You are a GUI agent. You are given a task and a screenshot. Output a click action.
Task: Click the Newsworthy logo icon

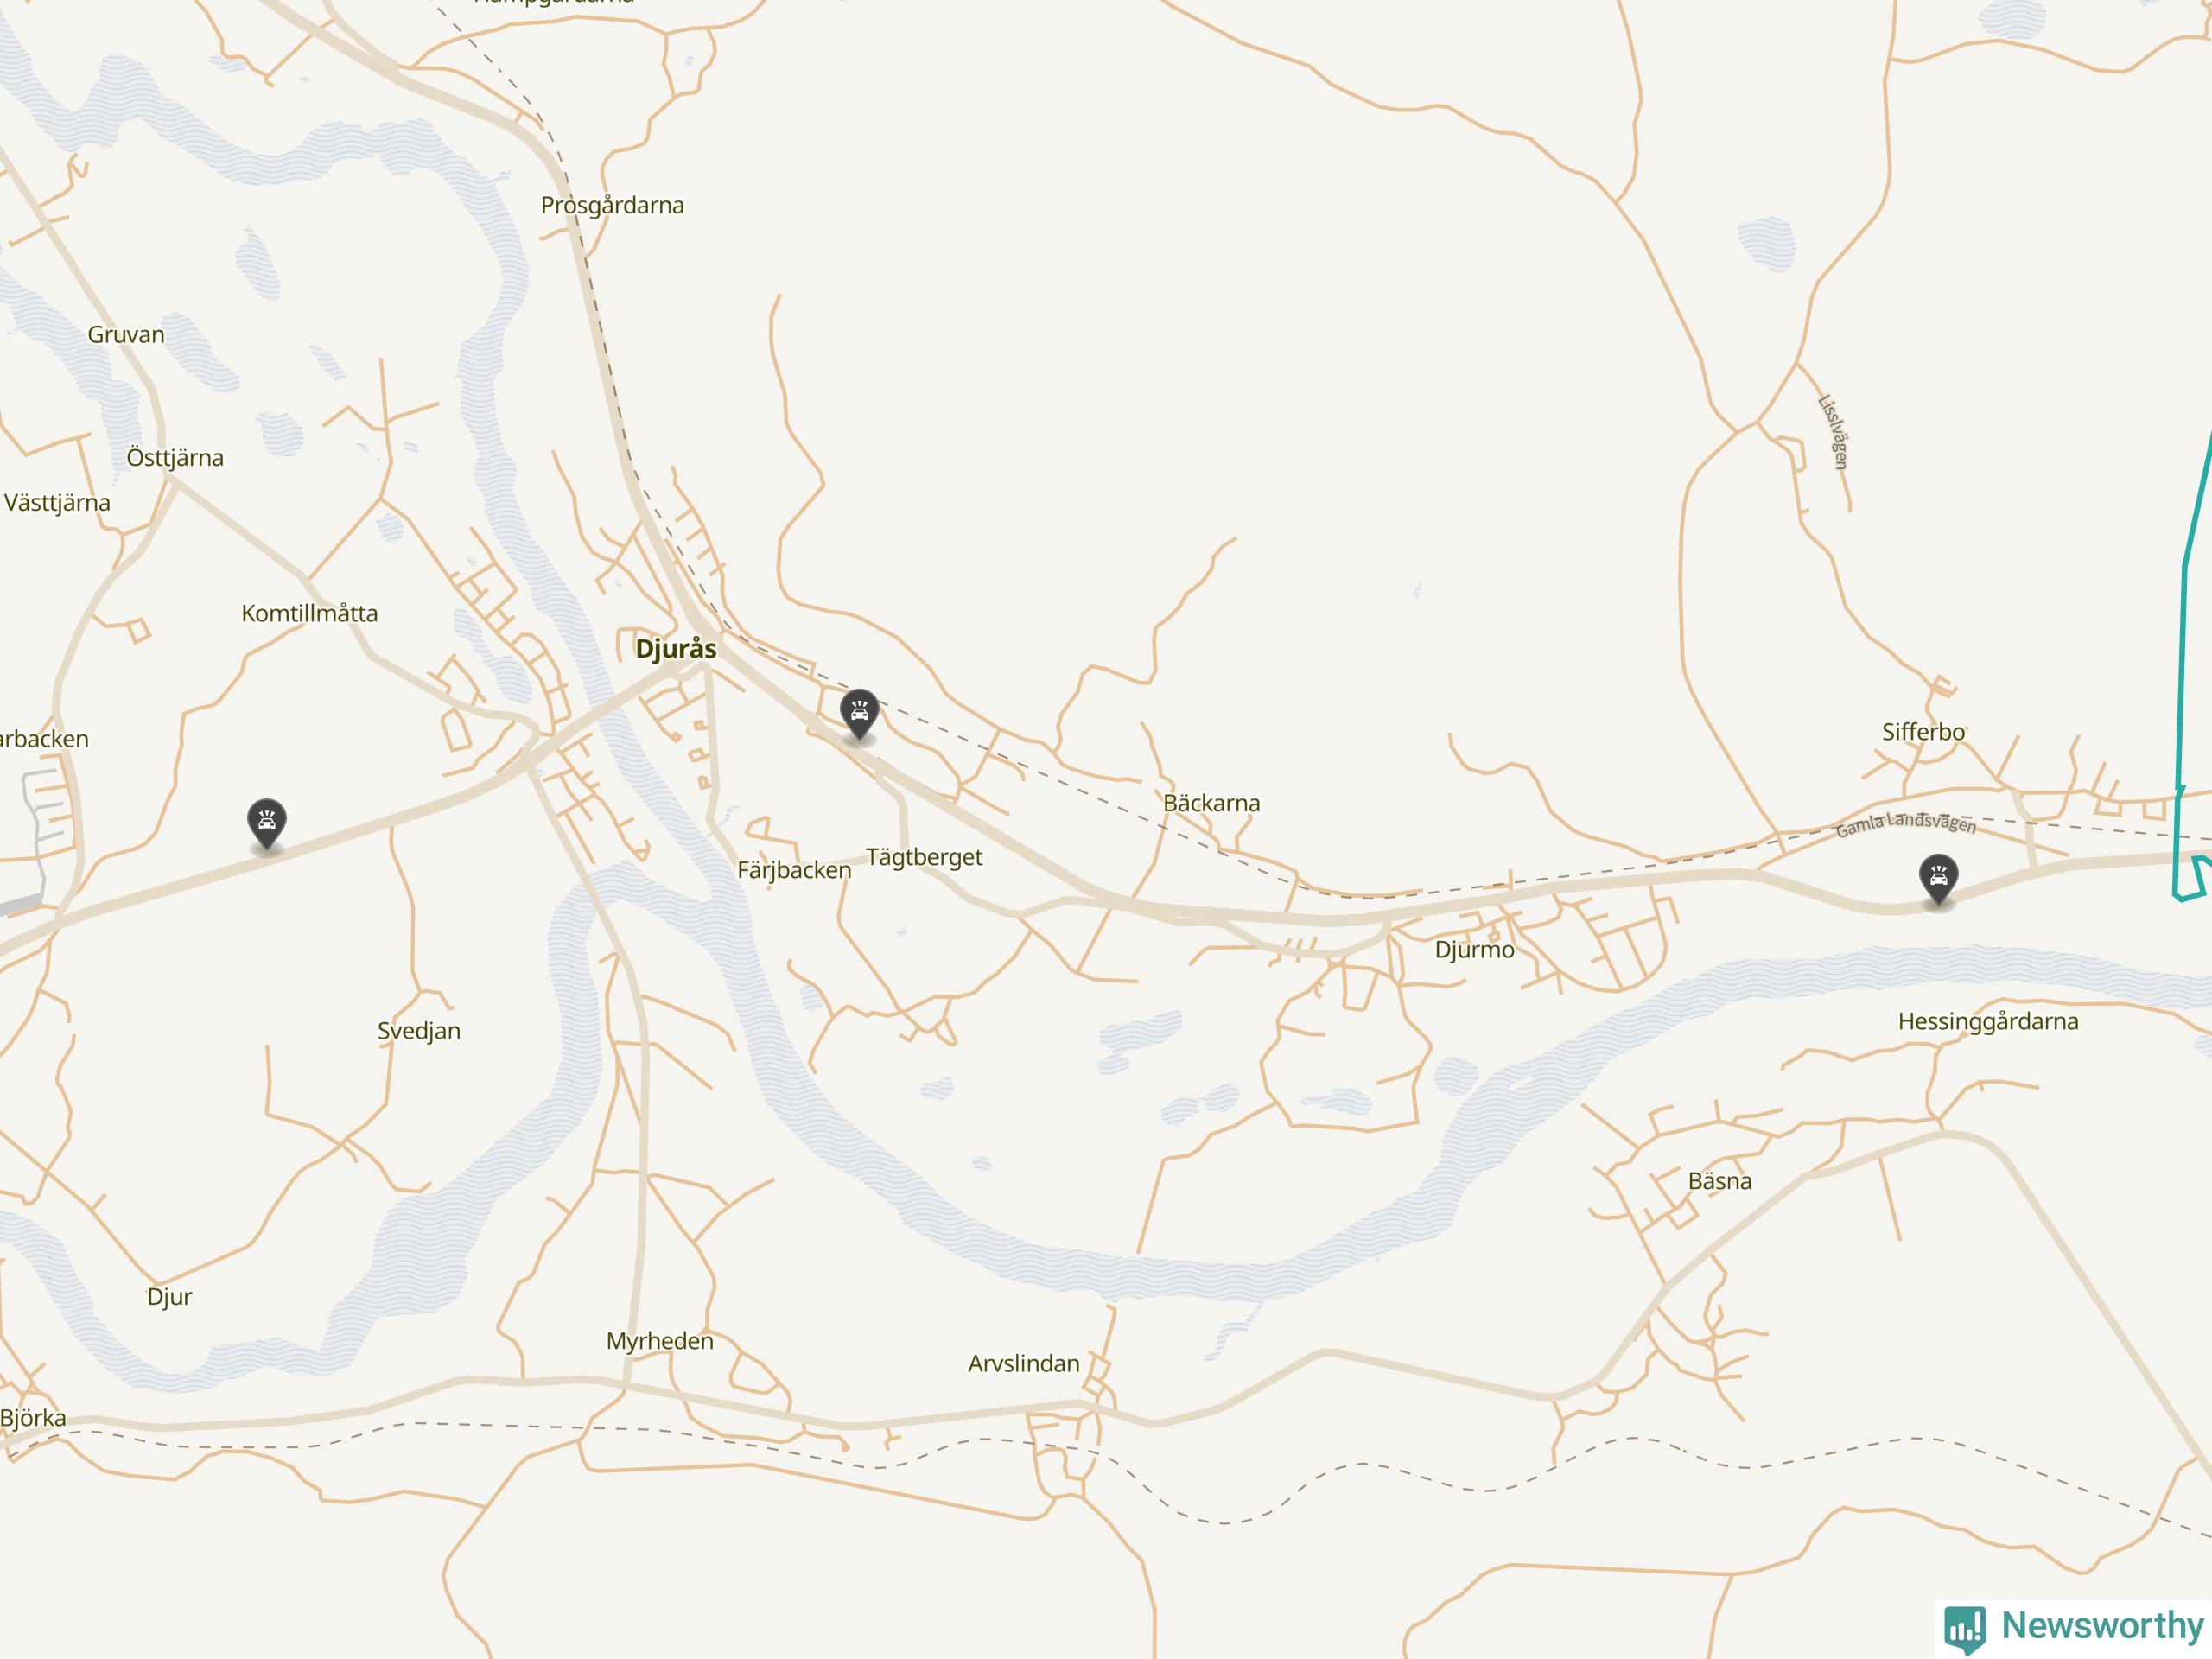pyautogui.click(x=1965, y=1628)
